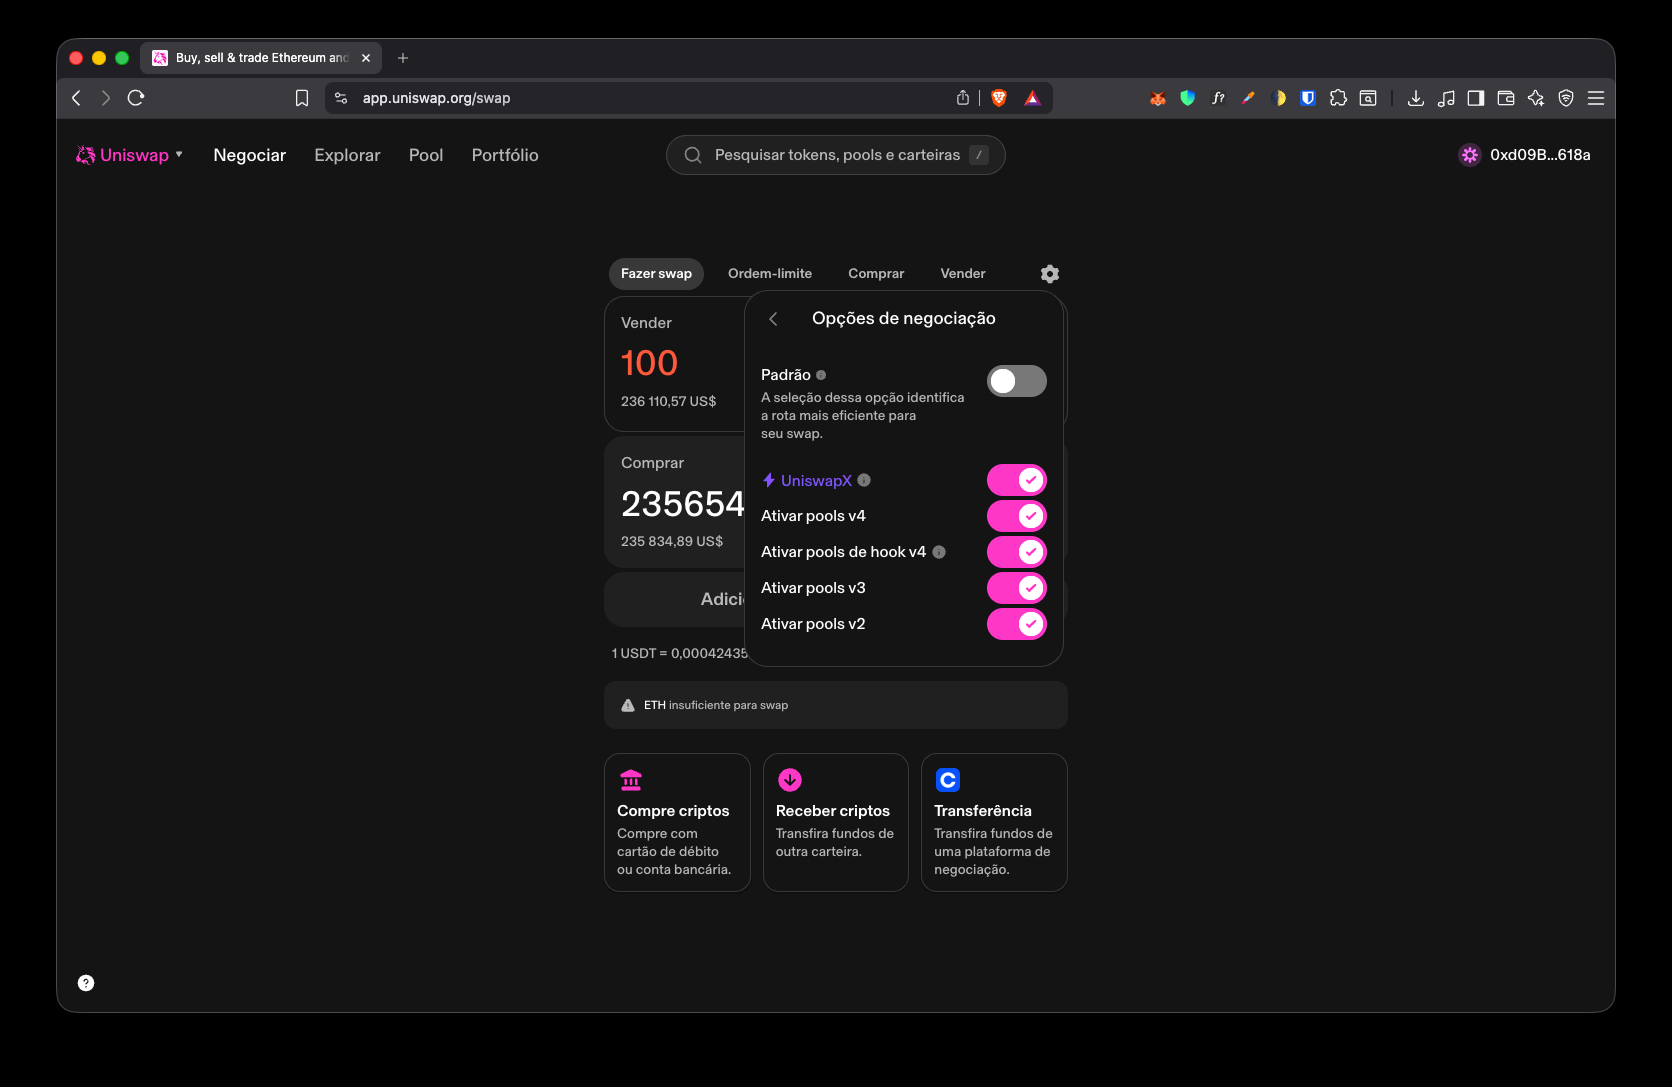Image resolution: width=1672 pixels, height=1087 pixels.
Task: Click the wallet avatar icon
Action: pyautogui.click(x=1469, y=155)
